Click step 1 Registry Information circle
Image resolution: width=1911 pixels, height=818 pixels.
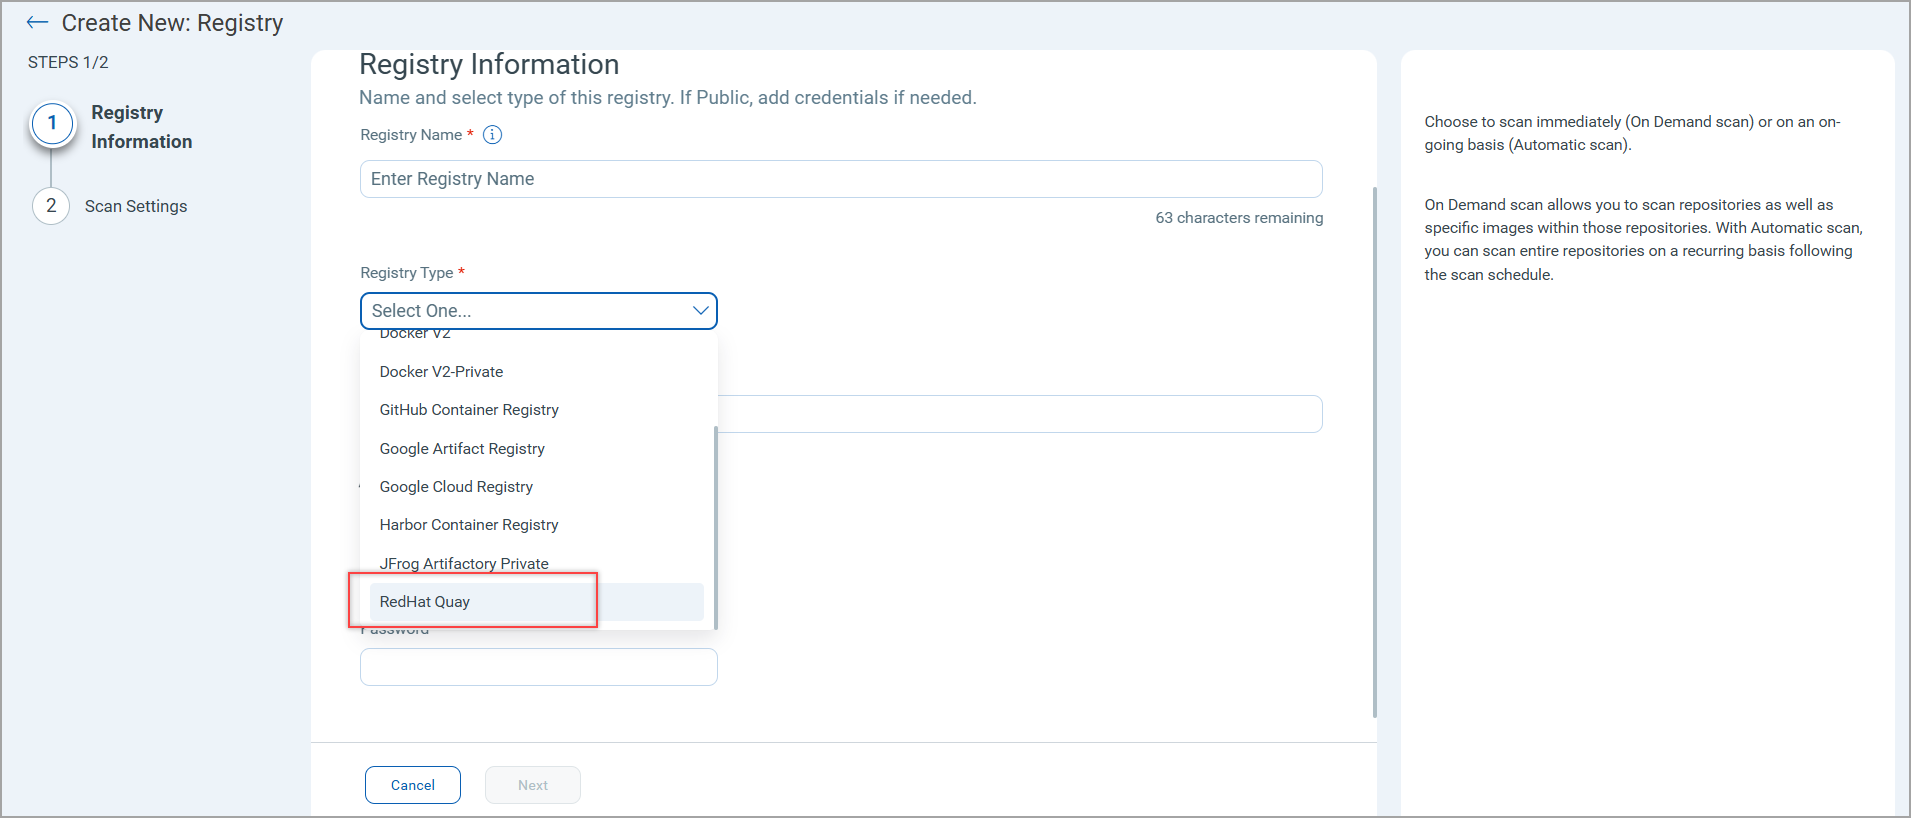[51, 124]
